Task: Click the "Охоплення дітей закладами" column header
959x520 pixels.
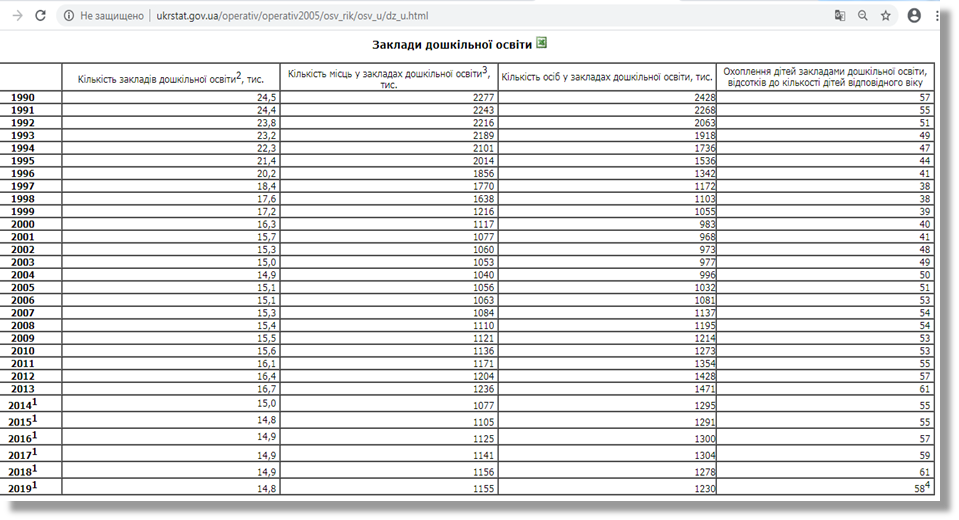Action: tap(827, 76)
